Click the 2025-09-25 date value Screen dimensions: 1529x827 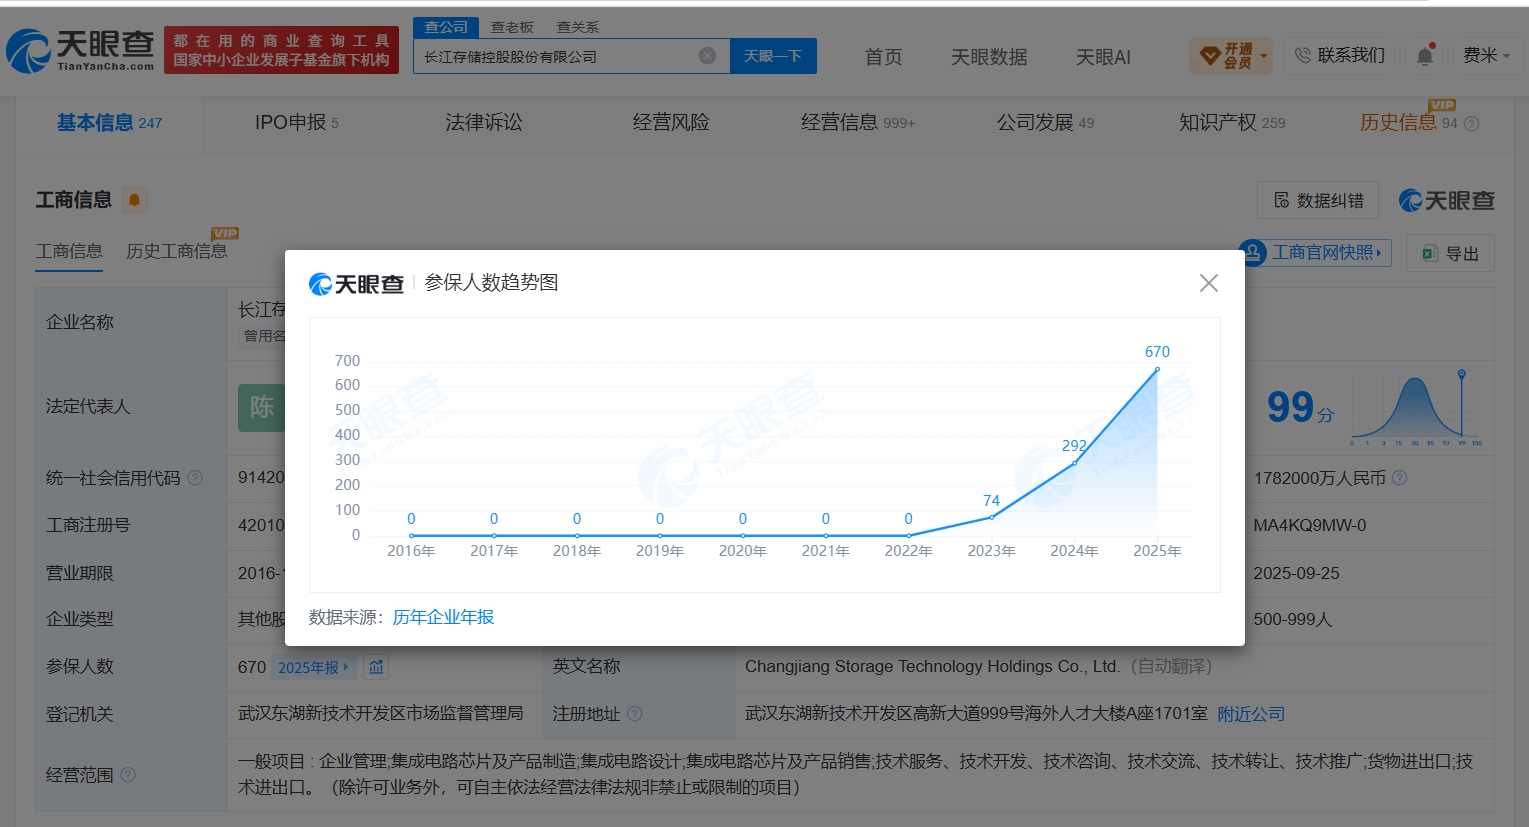[x=1297, y=573]
